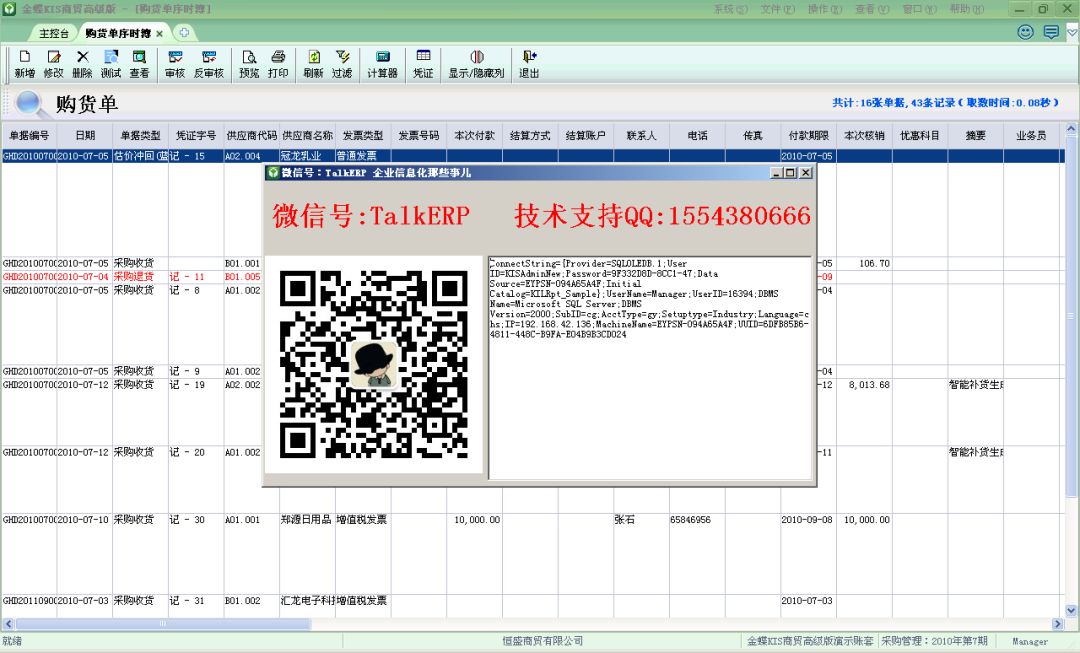Screen dimensions: 1080x653
Task: Open the 文件(F) menu
Action: click(778, 9)
